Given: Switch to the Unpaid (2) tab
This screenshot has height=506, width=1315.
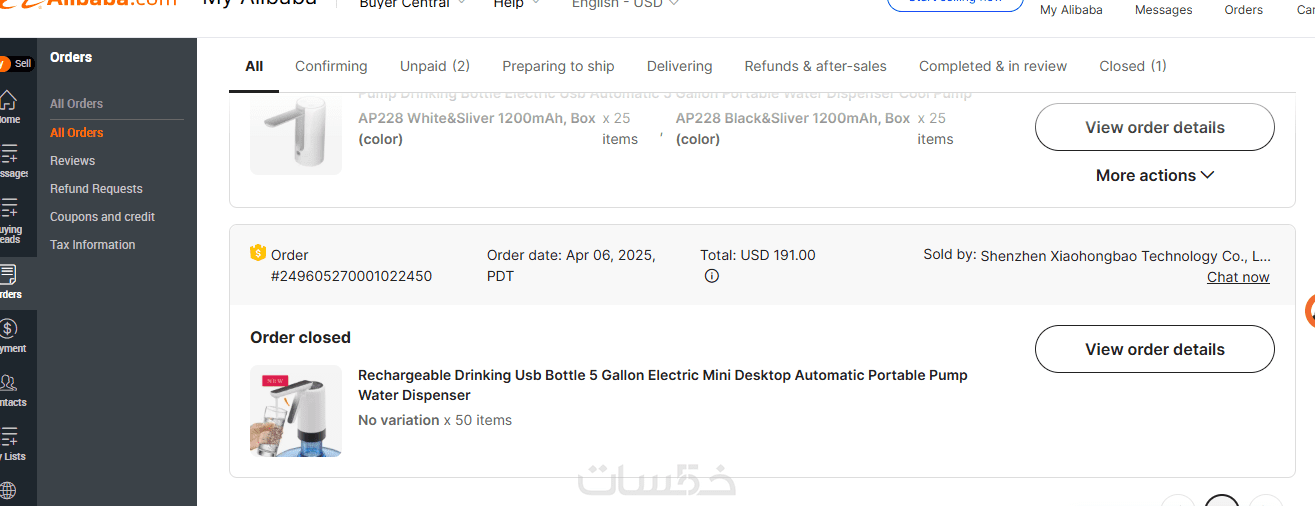Looking at the screenshot, I should click(x=435, y=66).
